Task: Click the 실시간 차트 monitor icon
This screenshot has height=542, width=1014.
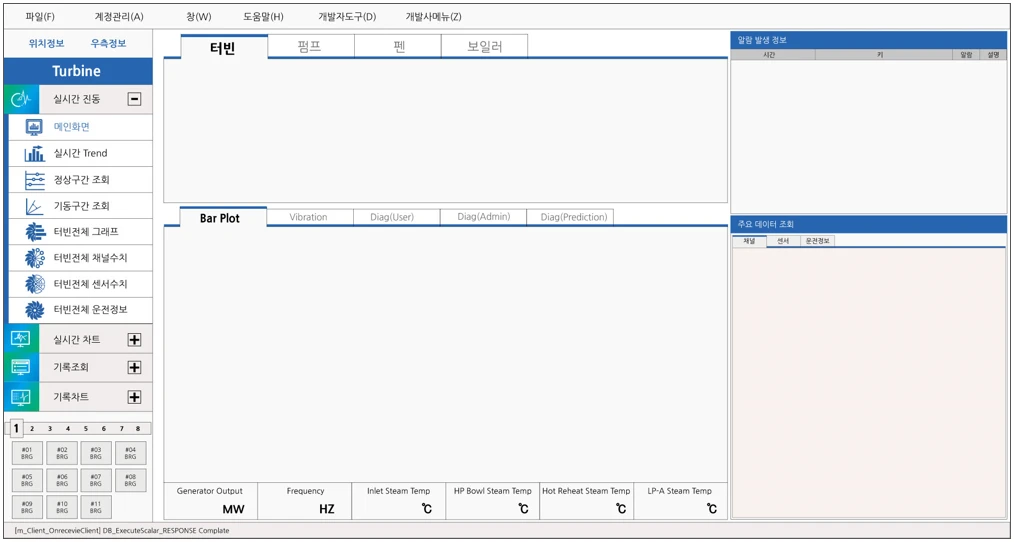Action: click(21, 339)
